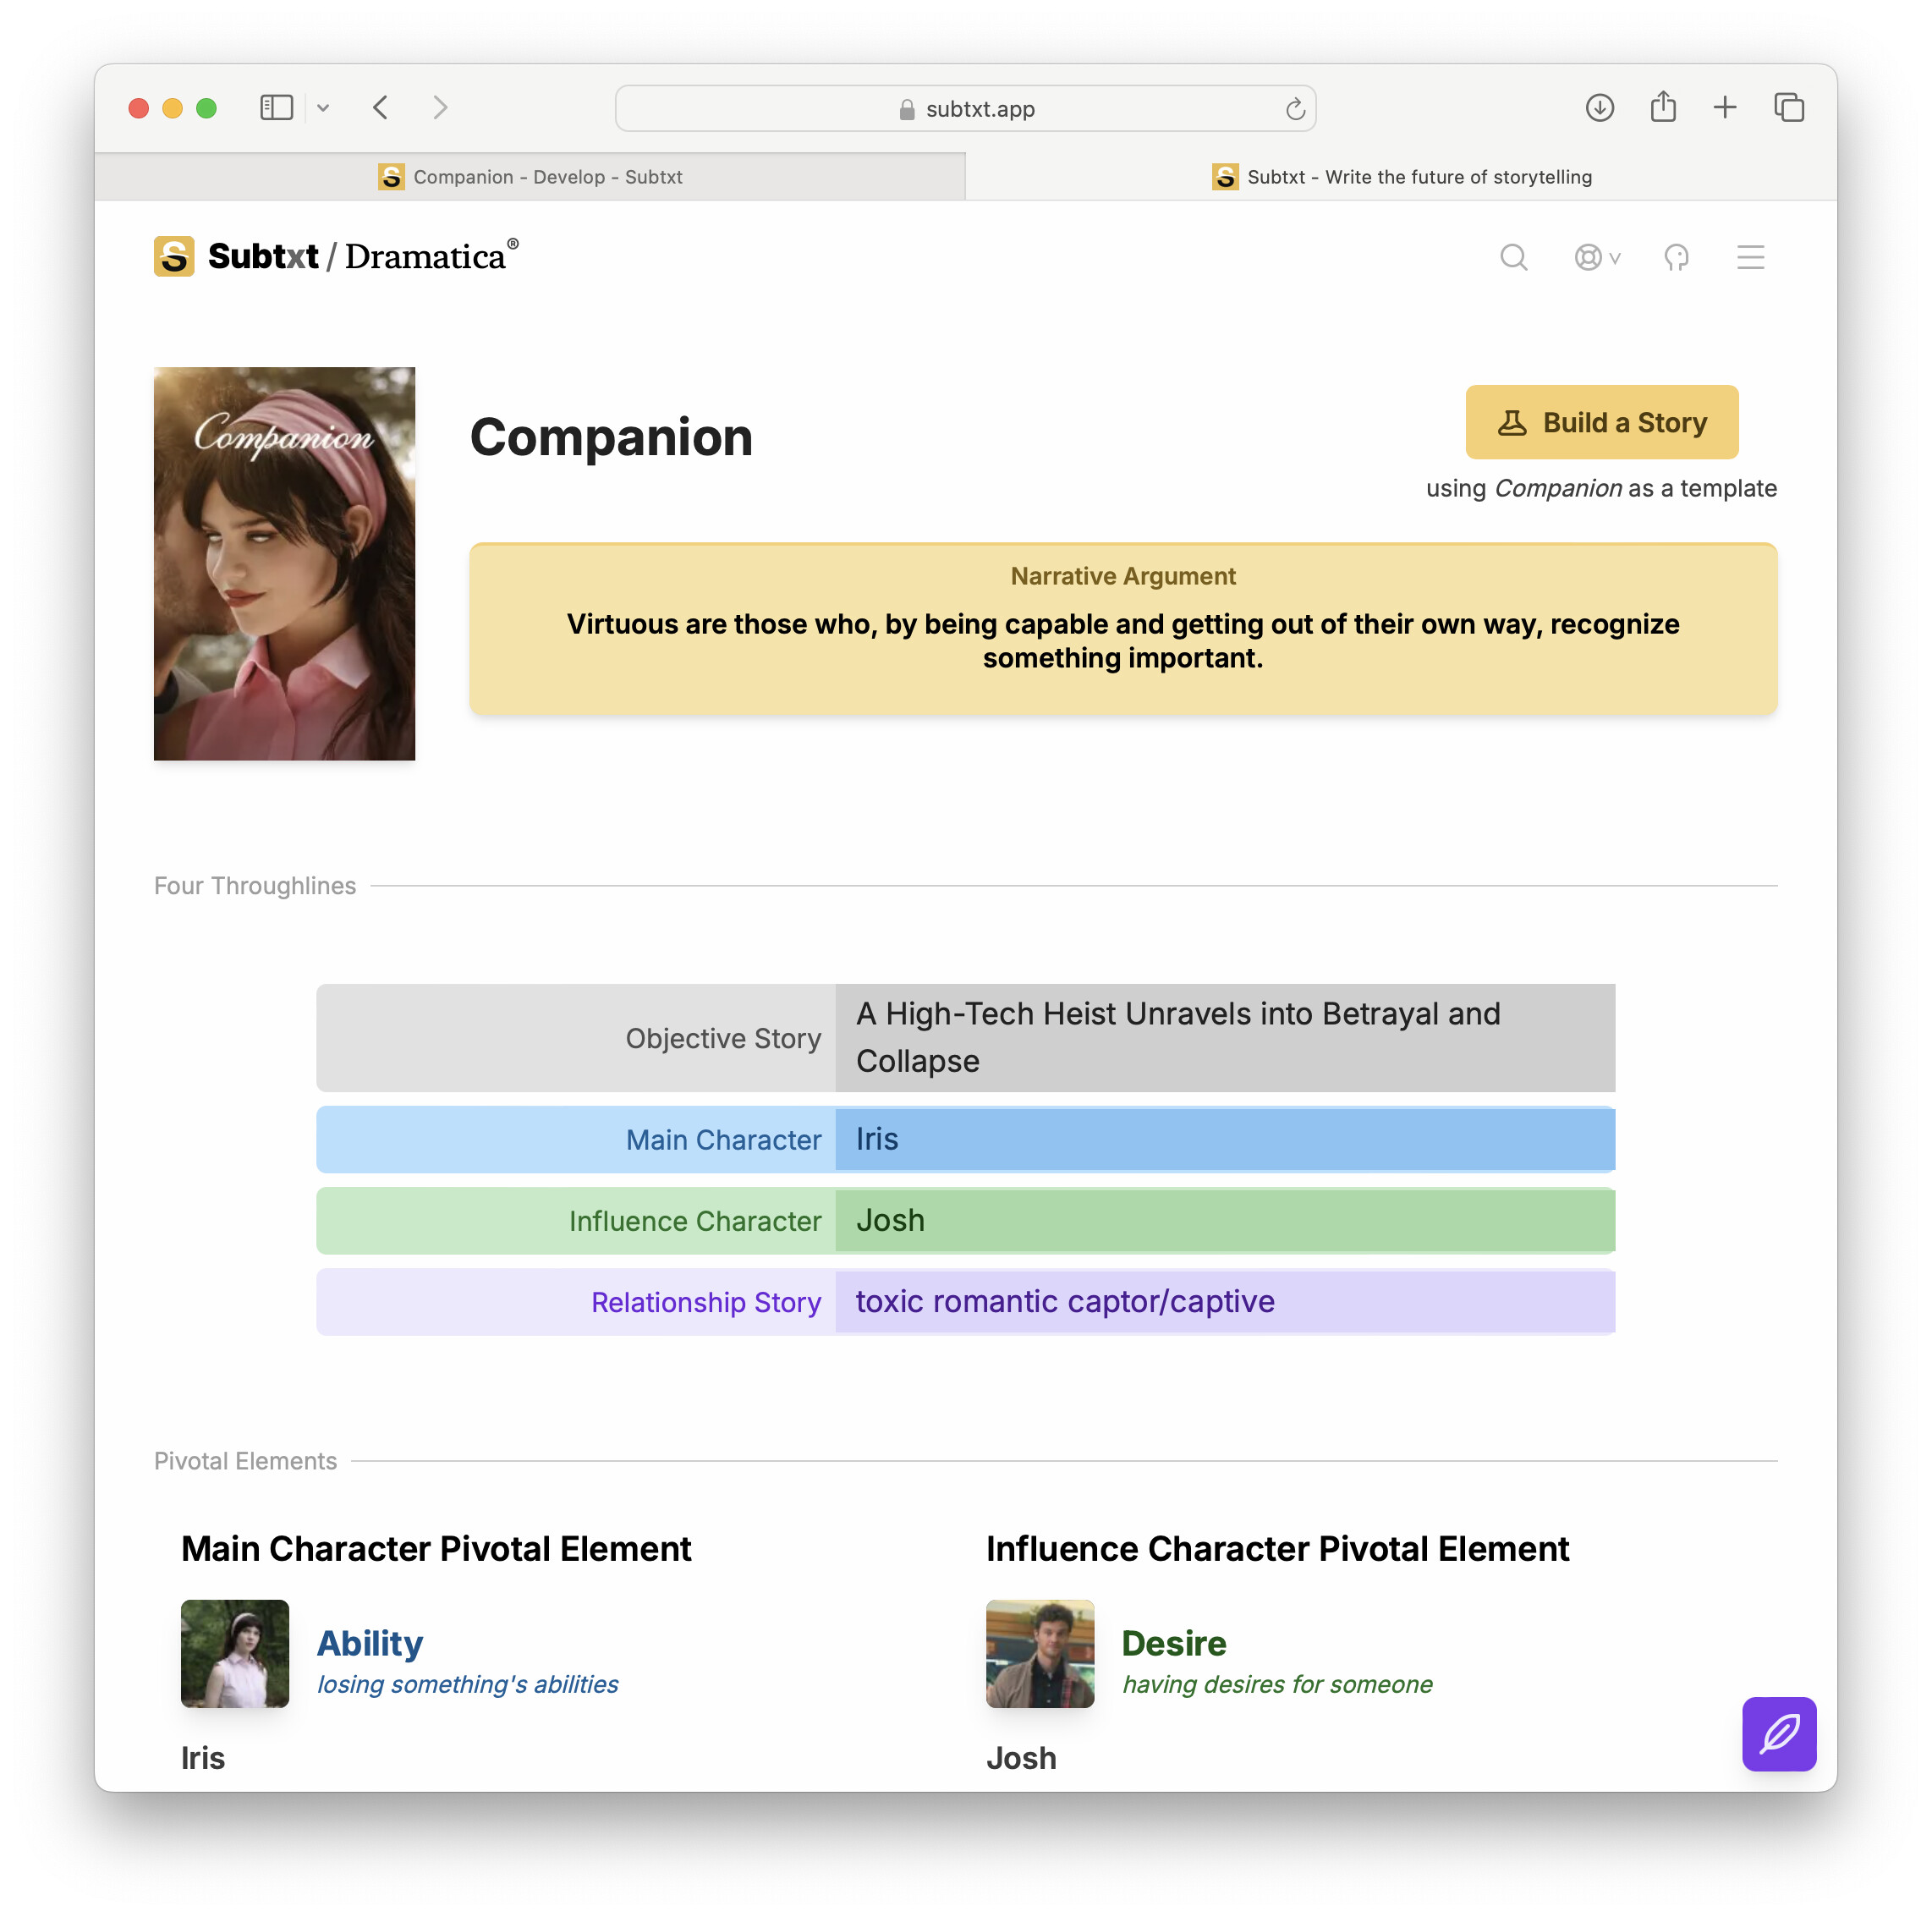Click the Companion movie poster thumbnail

284,563
